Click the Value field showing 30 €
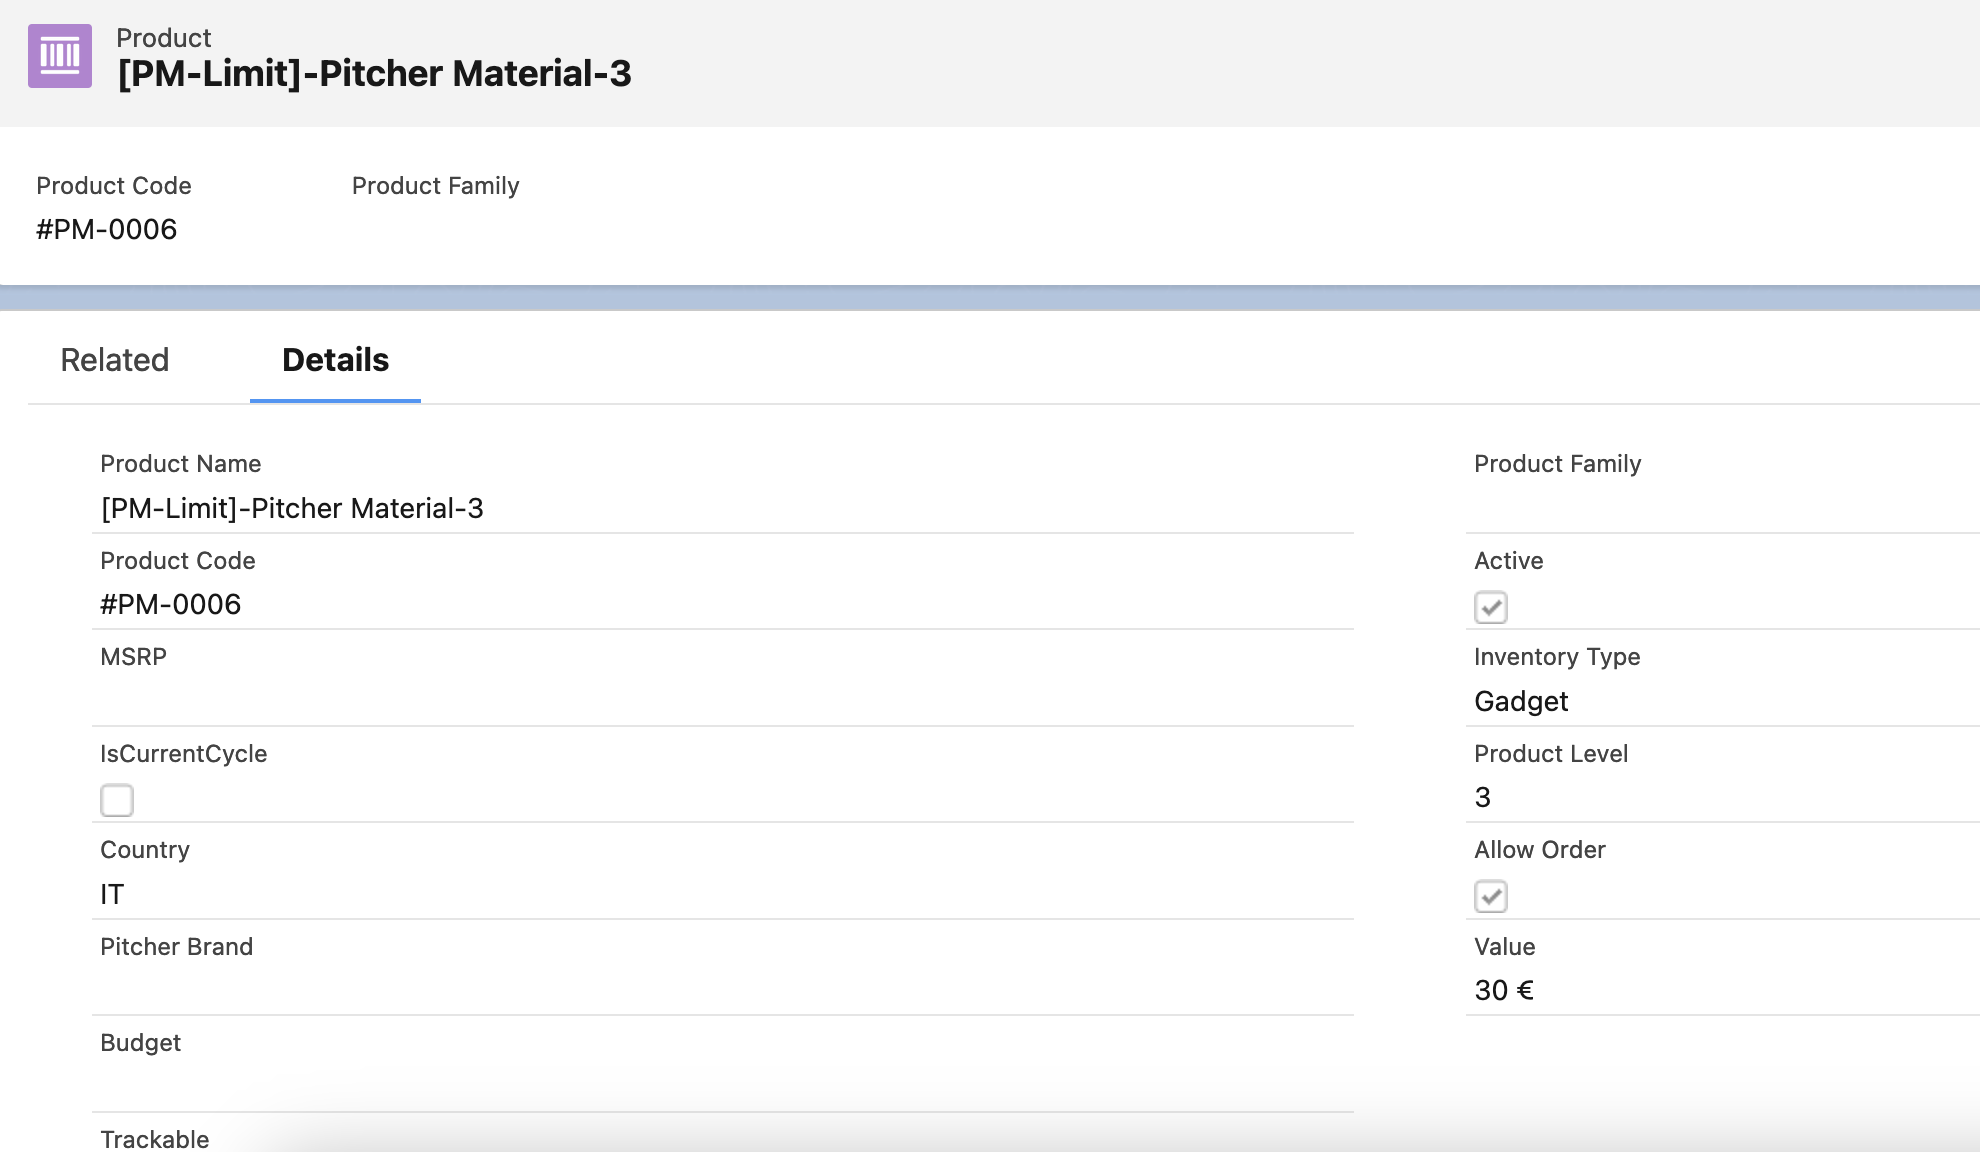 (x=1504, y=990)
